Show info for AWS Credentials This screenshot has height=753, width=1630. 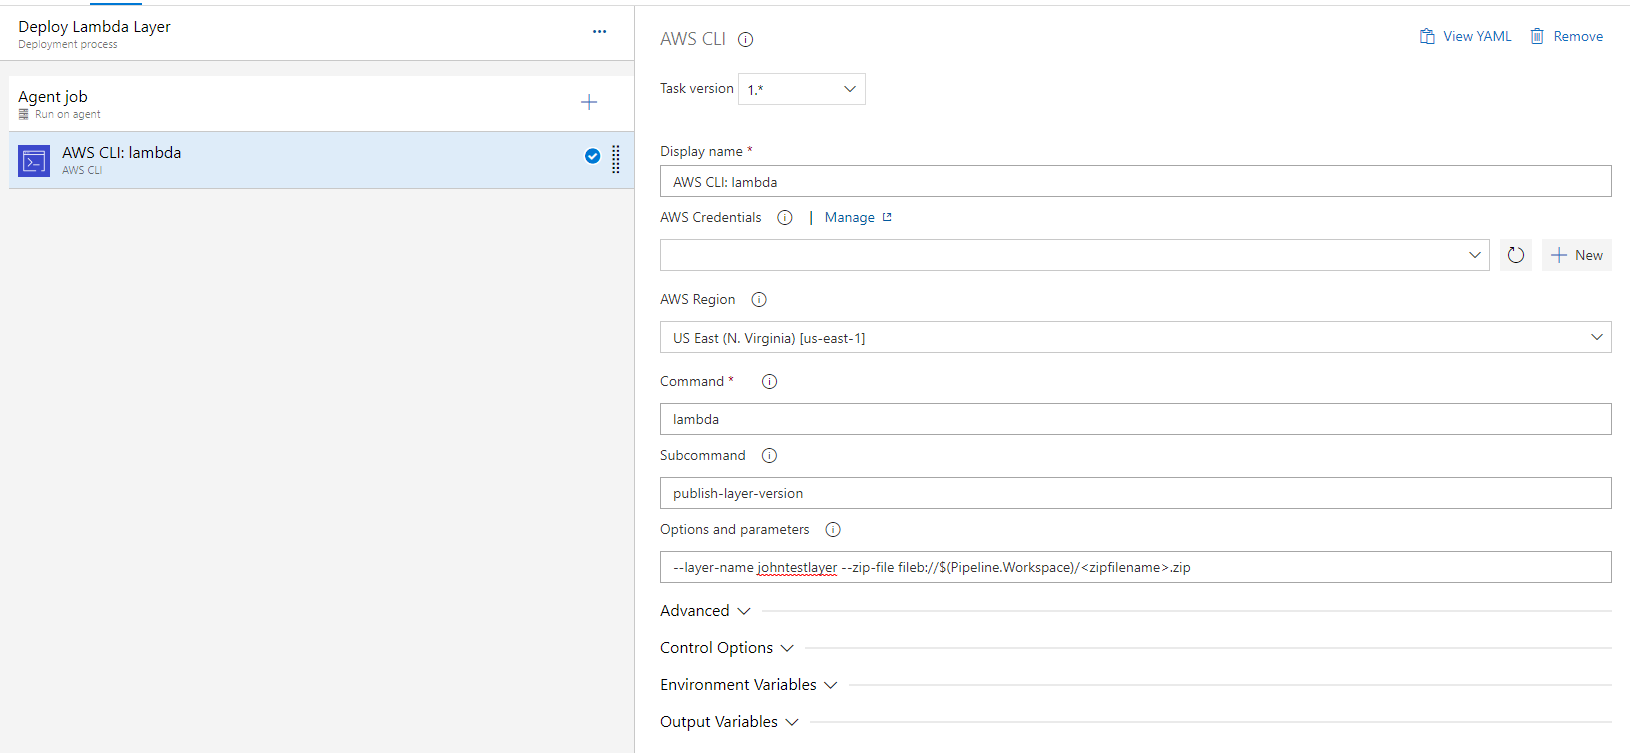click(785, 218)
